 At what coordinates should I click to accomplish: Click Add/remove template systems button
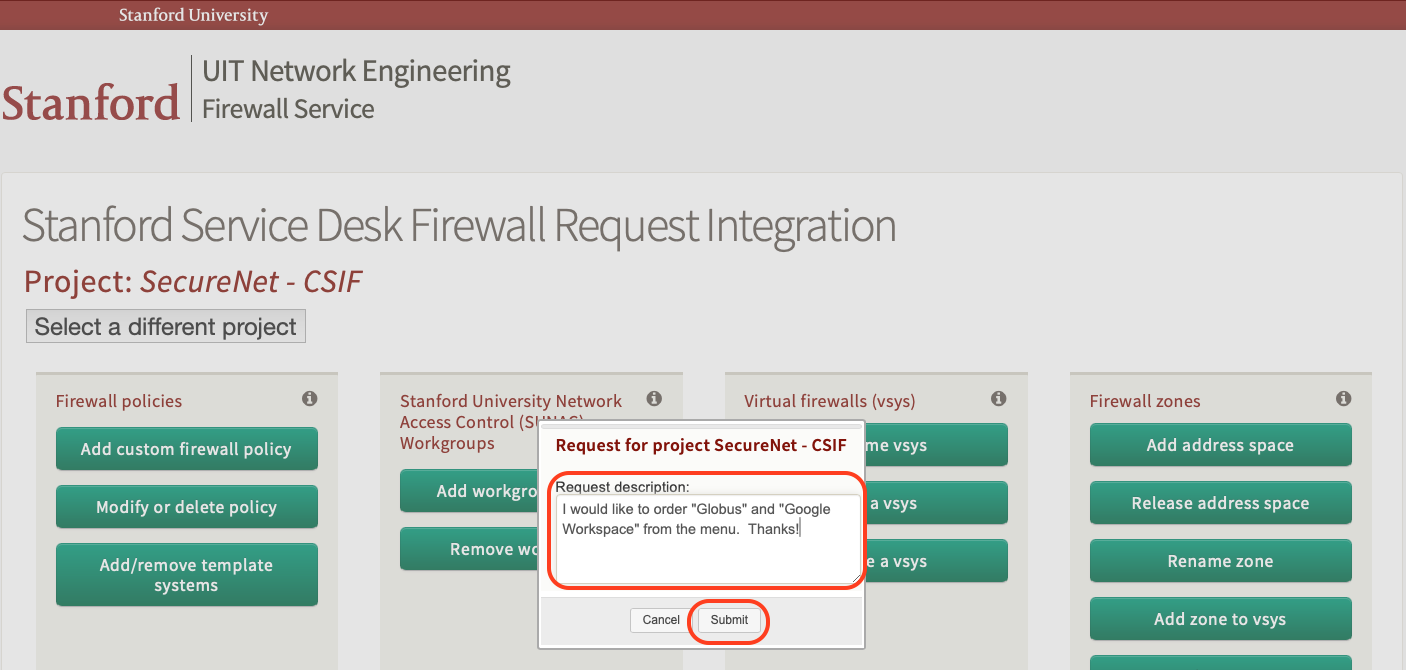(187, 575)
